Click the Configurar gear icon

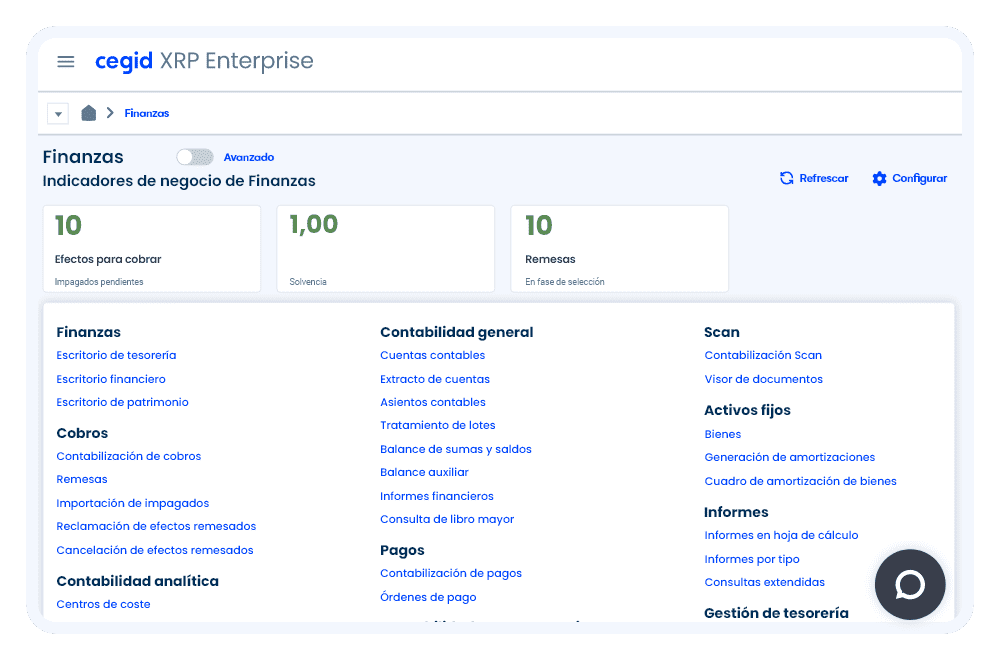(x=879, y=178)
